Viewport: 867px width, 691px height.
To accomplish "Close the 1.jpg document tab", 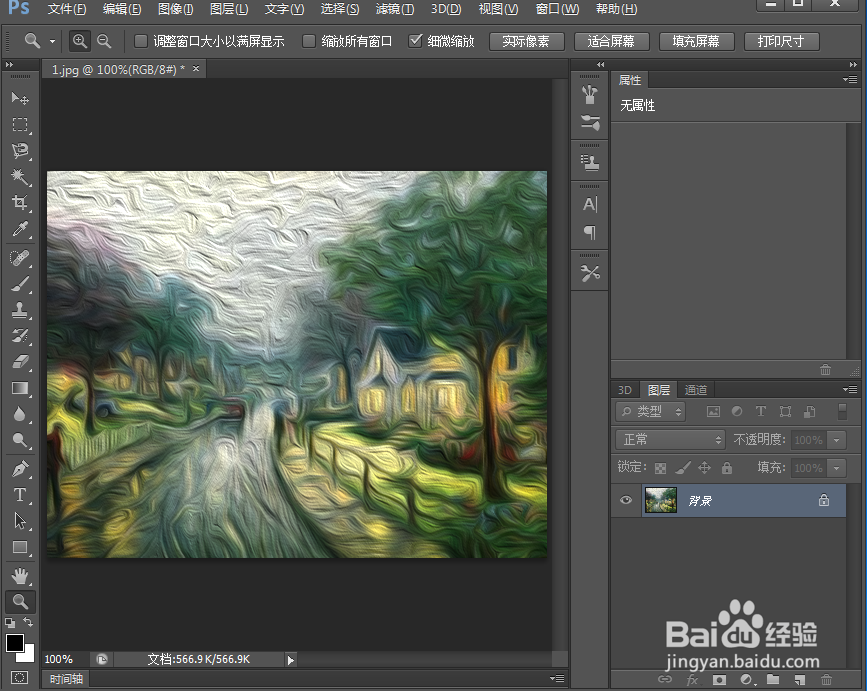I will click(196, 69).
